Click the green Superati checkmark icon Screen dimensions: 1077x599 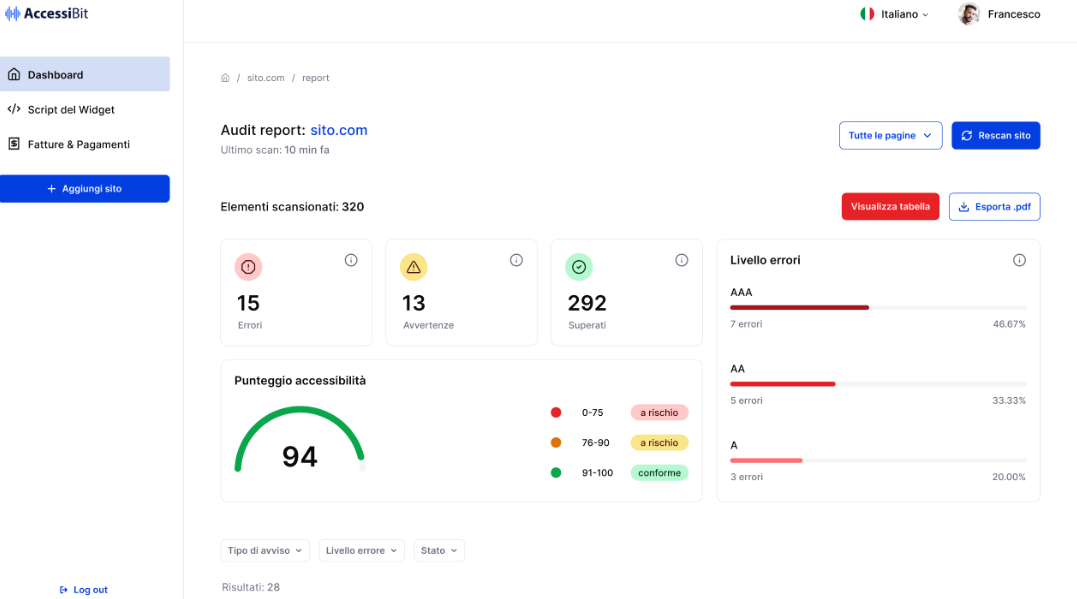pyautogui.click(x=578, y=267)
